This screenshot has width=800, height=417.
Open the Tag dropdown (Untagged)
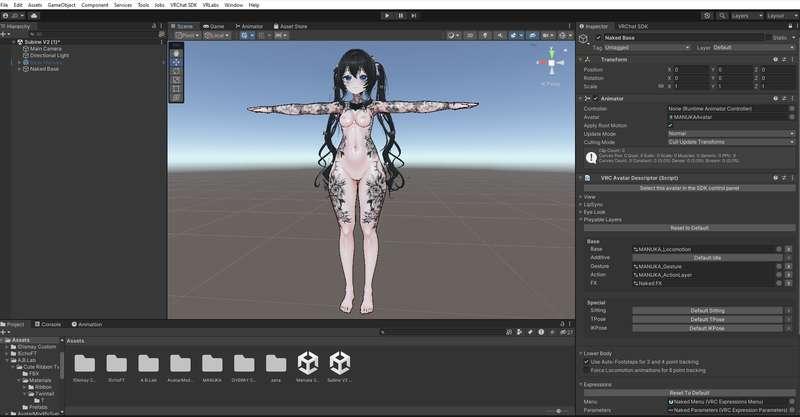pos(647,47)
